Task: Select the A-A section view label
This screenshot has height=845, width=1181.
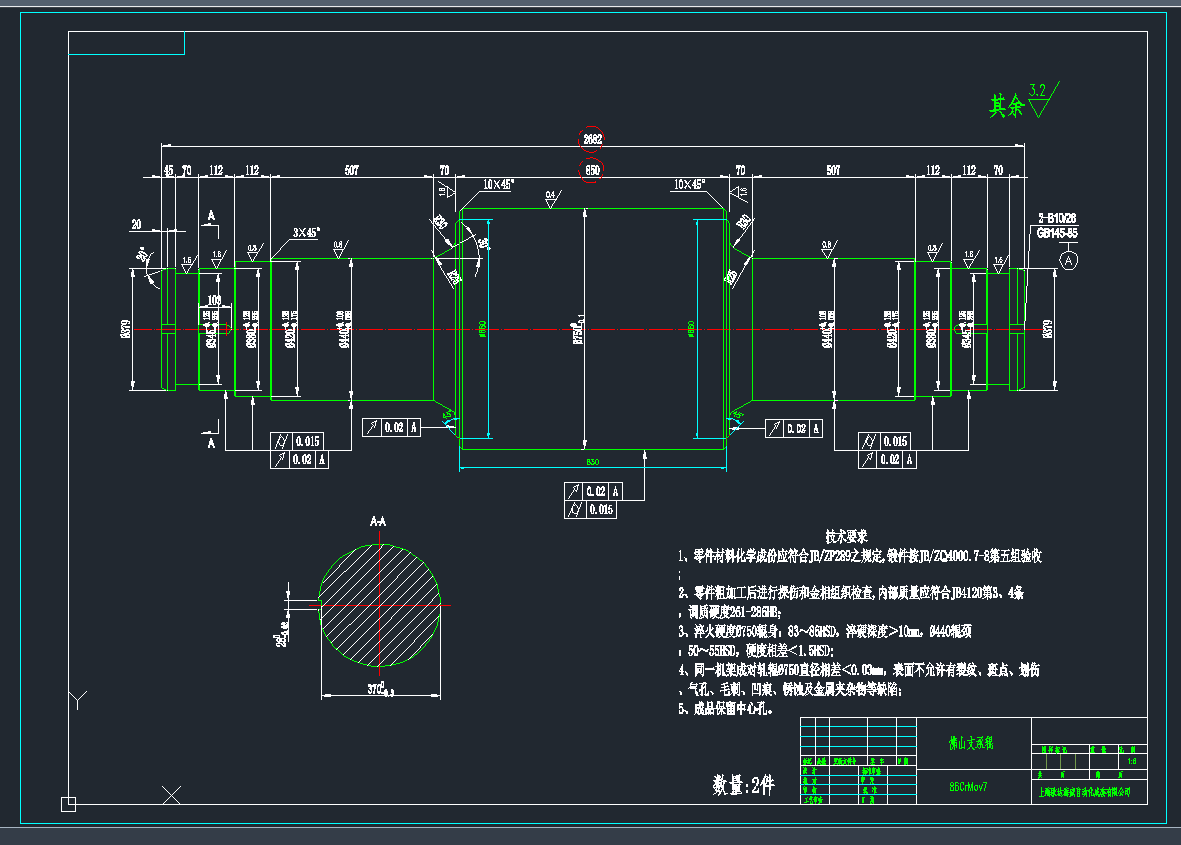Action: pyautogui.click(x=379, y=522)
